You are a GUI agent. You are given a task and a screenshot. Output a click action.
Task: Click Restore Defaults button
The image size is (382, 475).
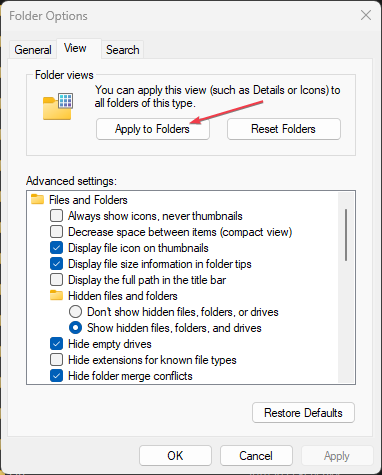point(303,413)
